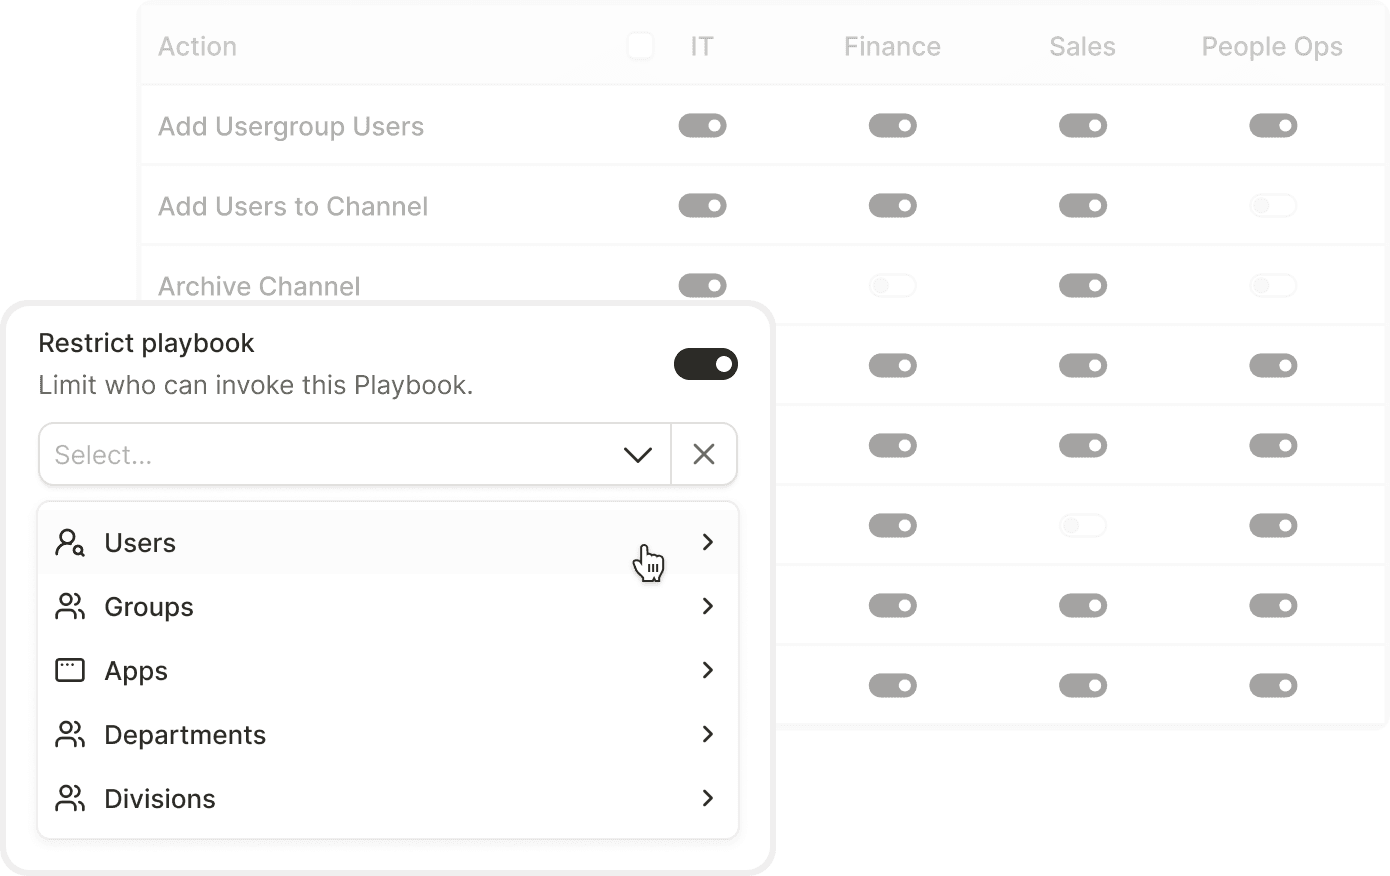Expand the Users submenu arrow
The height and width of the screenshot is (876, 1390).
point(708,542)
